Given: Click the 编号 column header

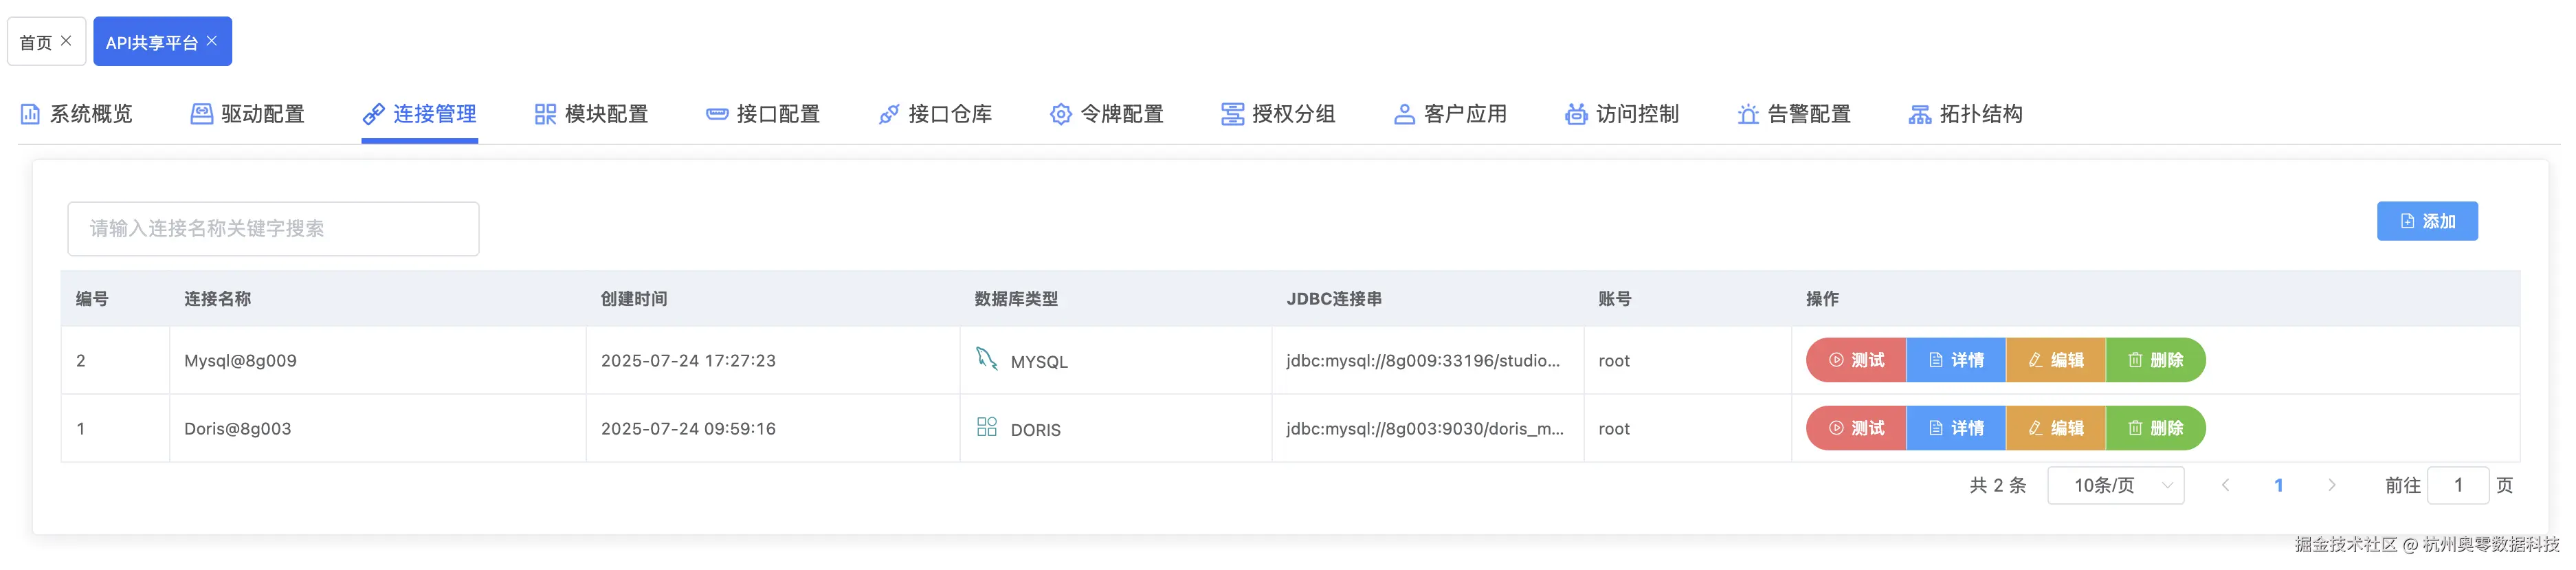Looking at the screenshot, I should 92,299.
